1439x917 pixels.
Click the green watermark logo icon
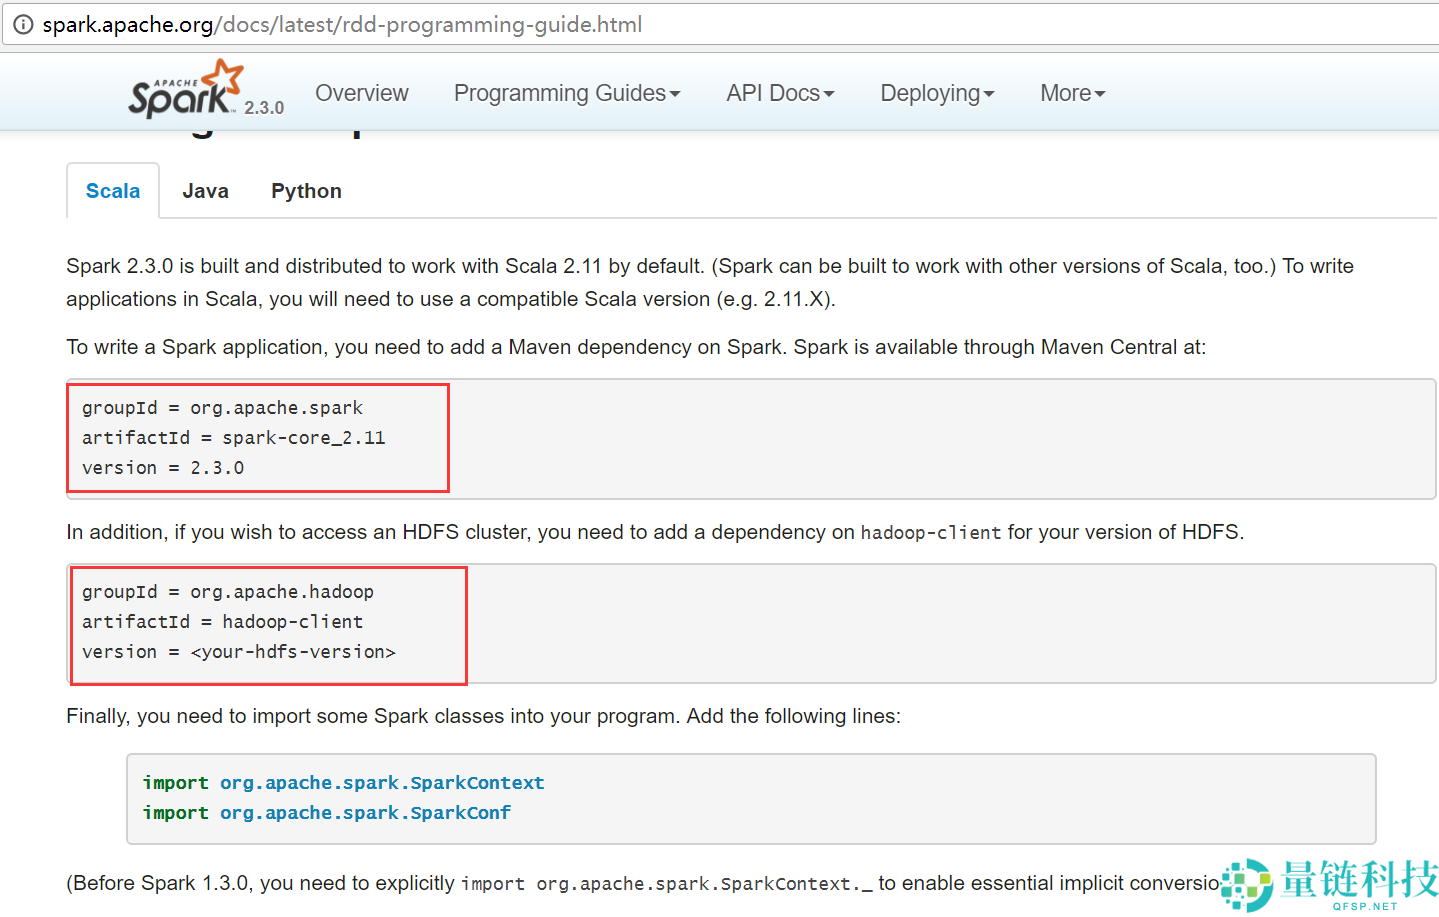[x=1246, y=884]
